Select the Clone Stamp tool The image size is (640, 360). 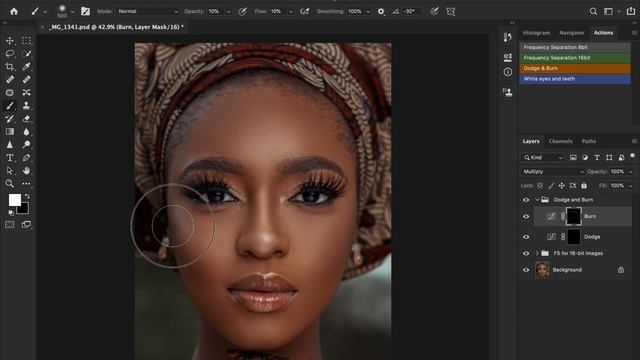pos(27,106)
